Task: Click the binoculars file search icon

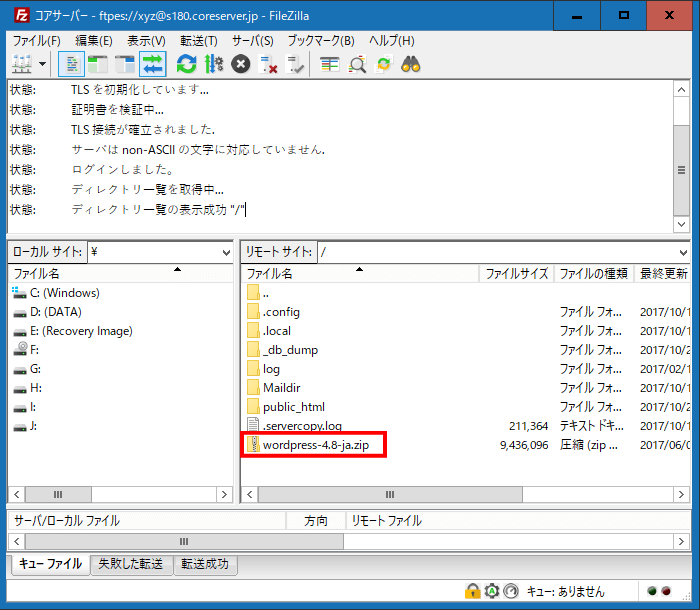Action: (x=411, y=64)
